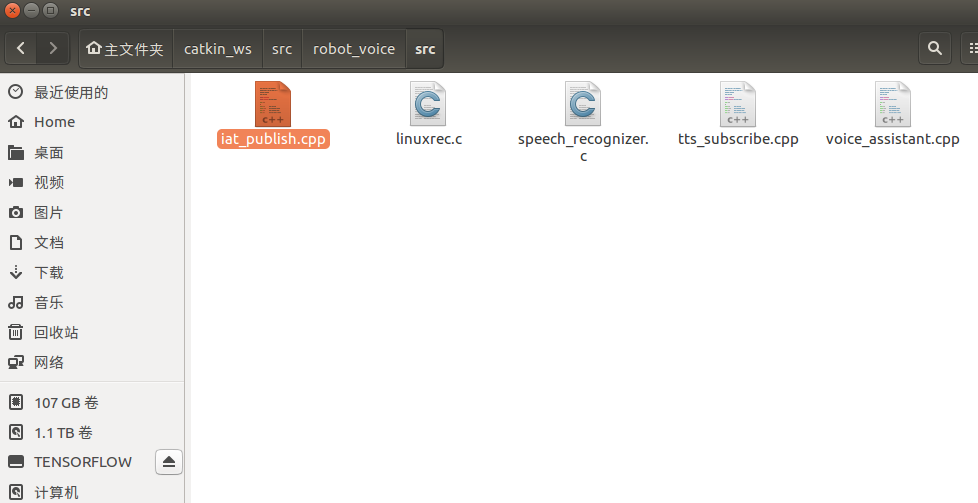Open 最近使用的 in the sidebar
The height and width of the screenshot is (503, 978).
pos(92,92)
